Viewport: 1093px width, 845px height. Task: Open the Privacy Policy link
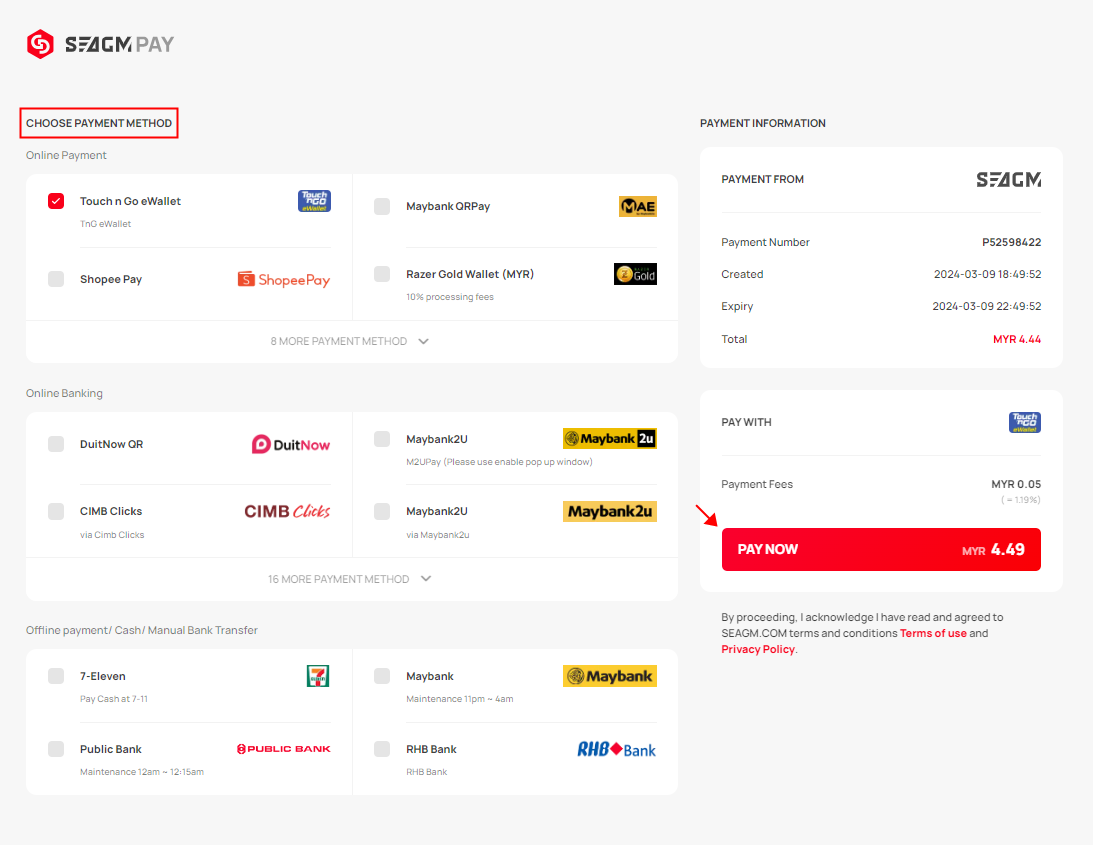coord(758,649)
